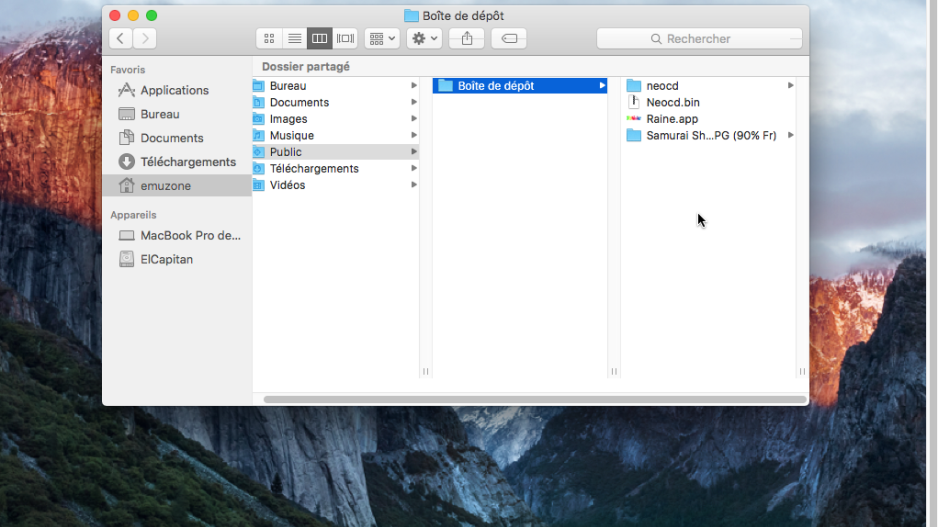
Task: Expand arrow next to Documents row
Action: (x=413, y=102)
